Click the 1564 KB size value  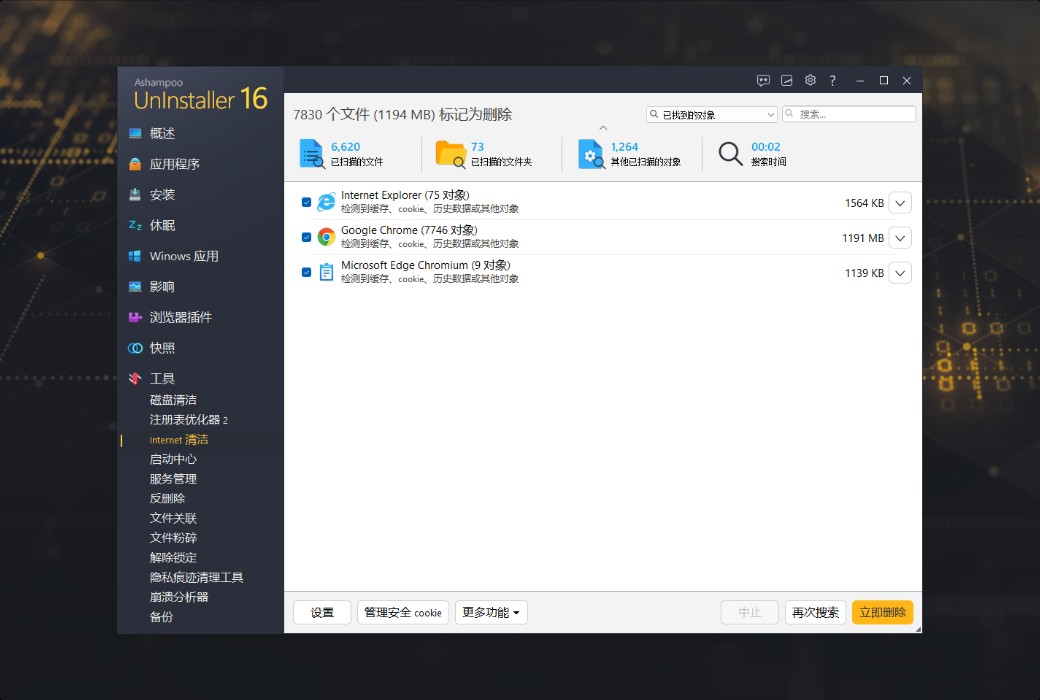864,203
